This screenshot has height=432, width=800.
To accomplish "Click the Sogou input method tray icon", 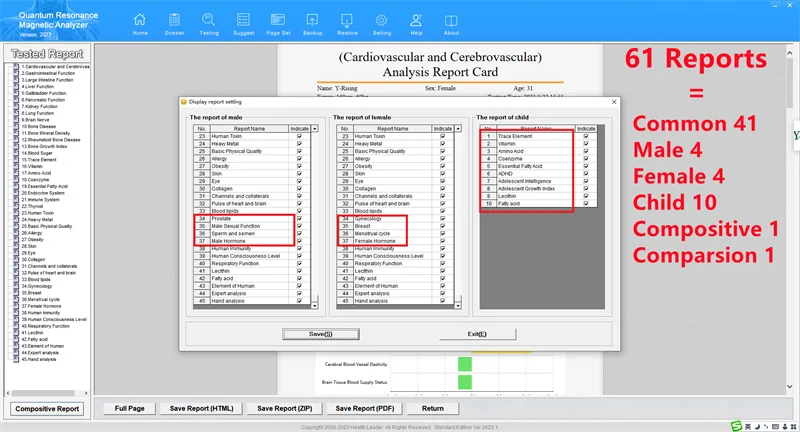I will click(x=736, y=426).
